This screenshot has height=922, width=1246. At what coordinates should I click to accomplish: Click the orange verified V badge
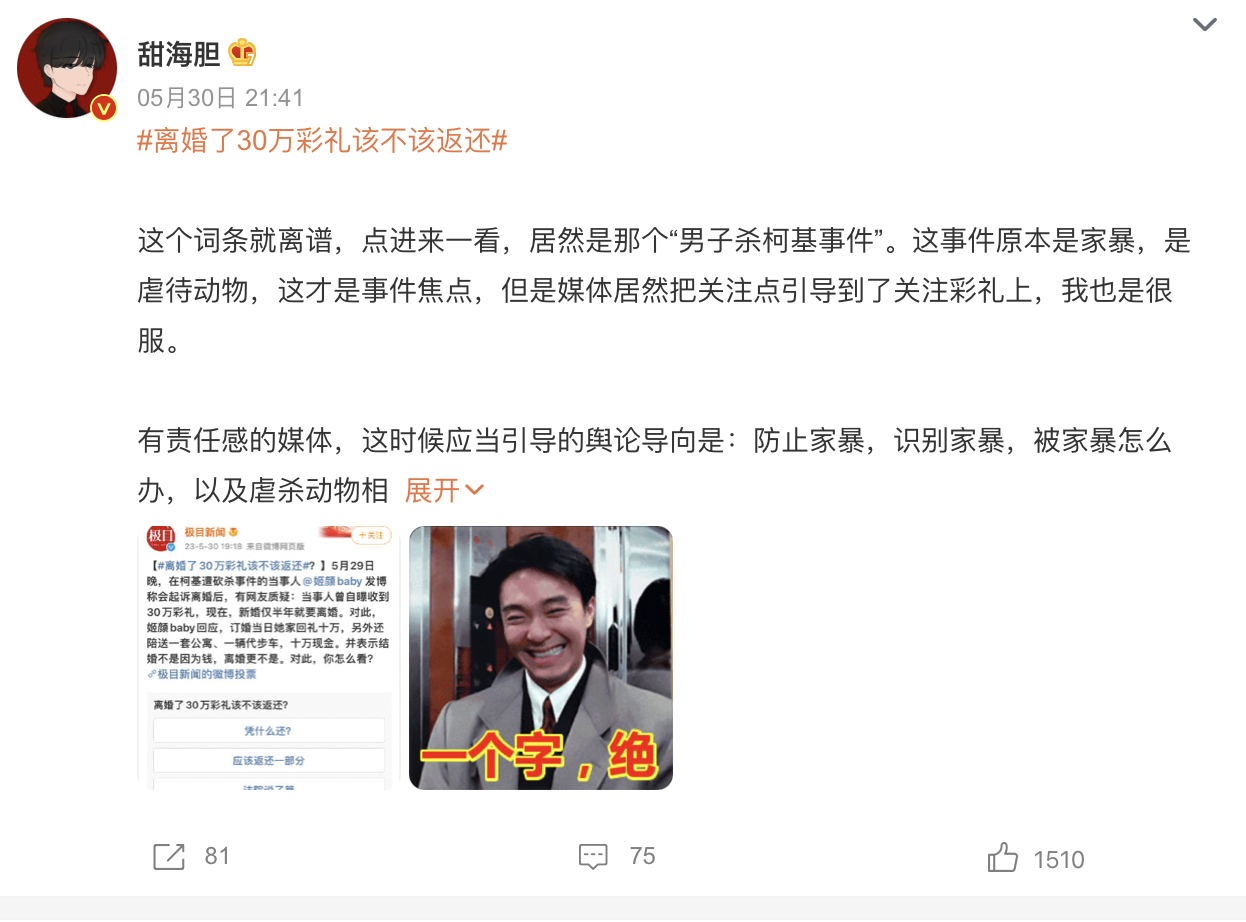(x=104, y=108)
